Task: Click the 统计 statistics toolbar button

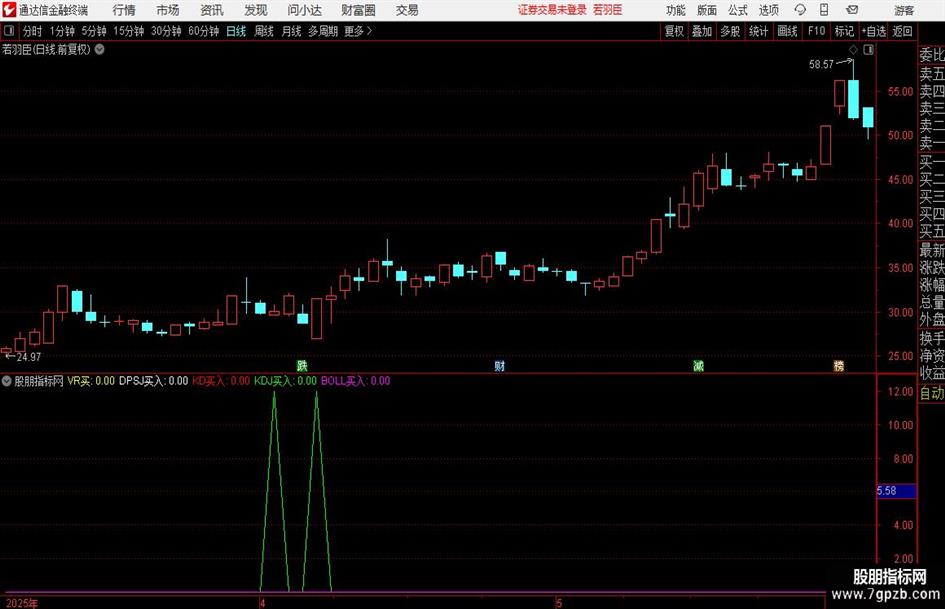Action: tap(759, 31)
